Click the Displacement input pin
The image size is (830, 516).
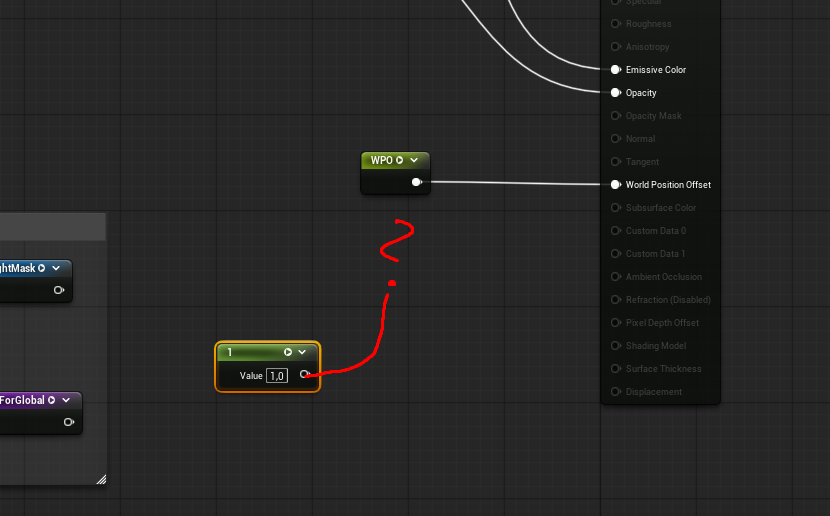pos(616,392)
